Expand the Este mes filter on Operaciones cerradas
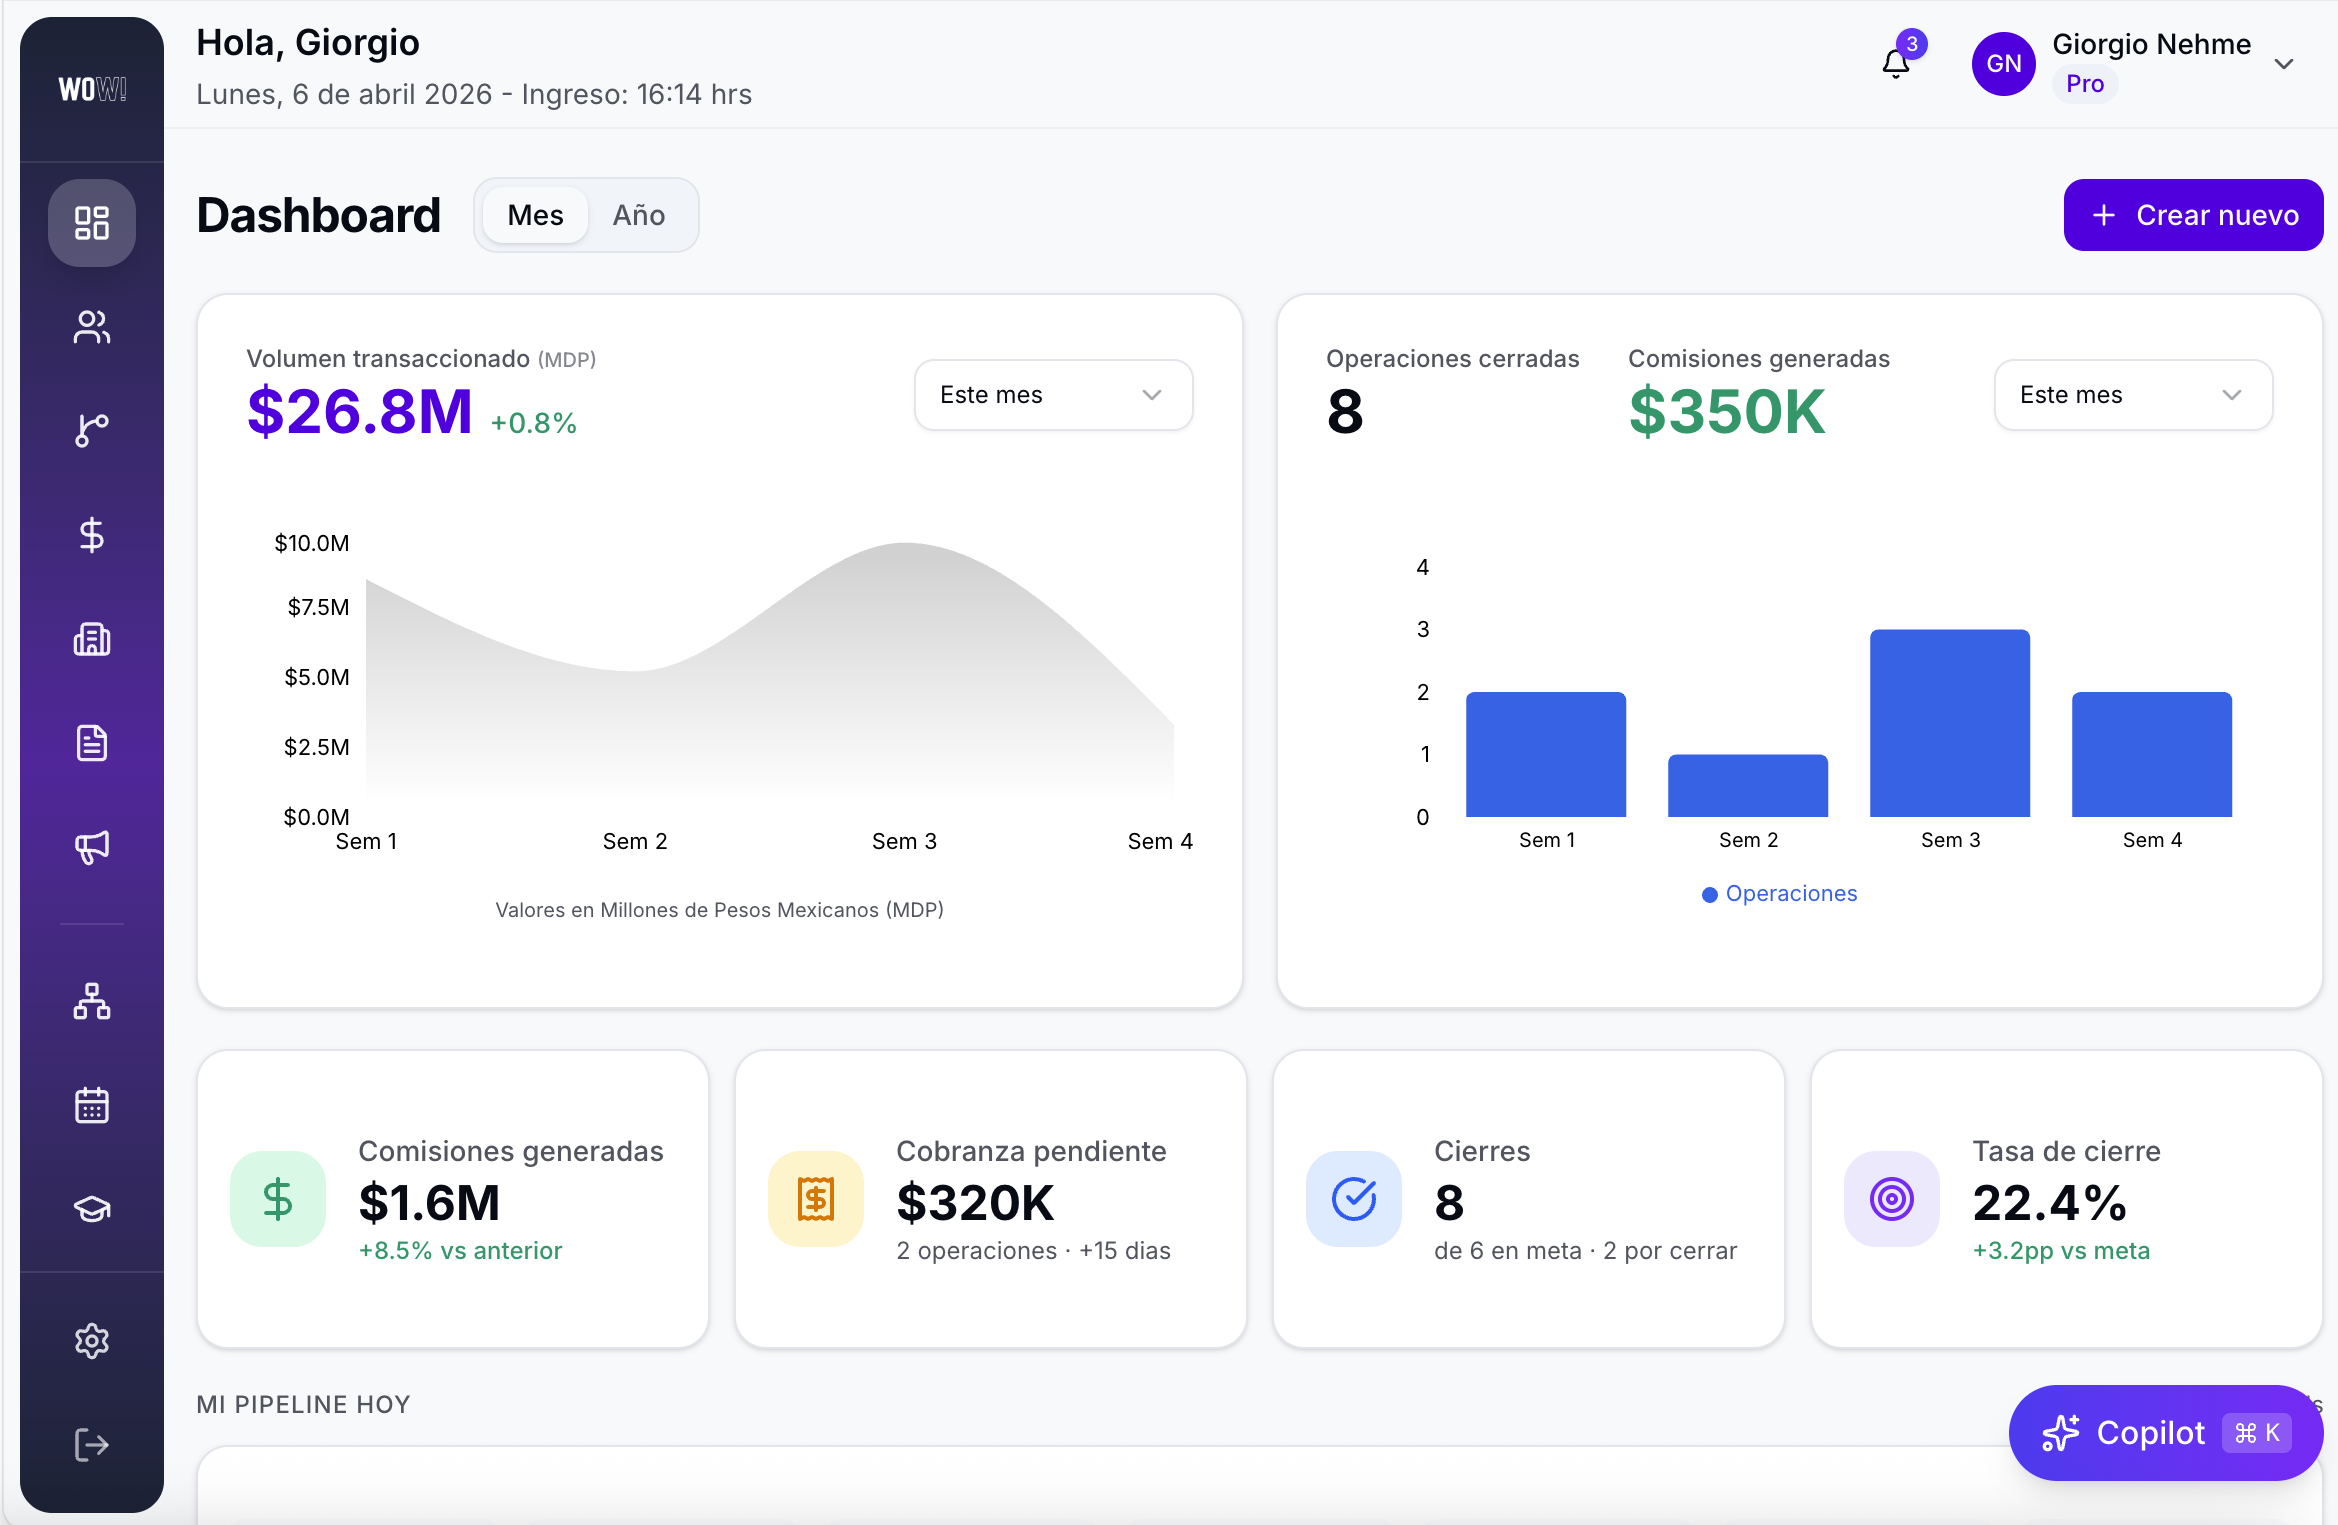2338x1525 pixels. (2132, 394)
